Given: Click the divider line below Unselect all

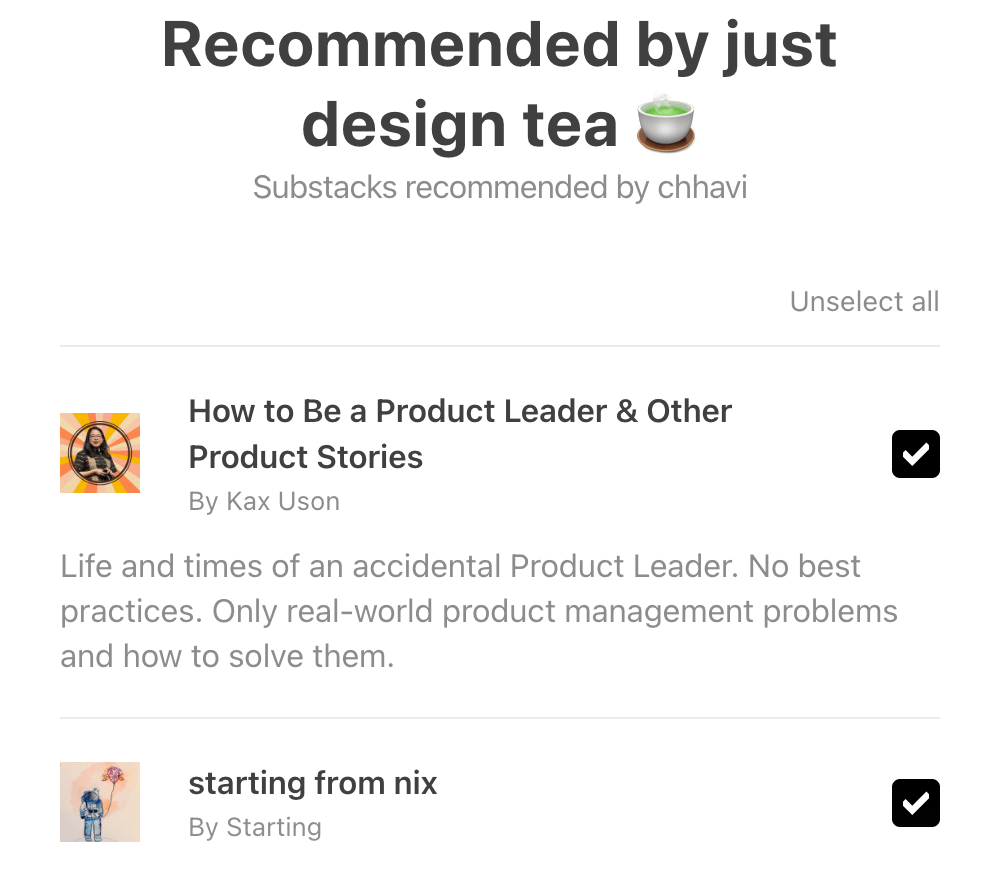Looking at the screenshot, I should 499,346.
